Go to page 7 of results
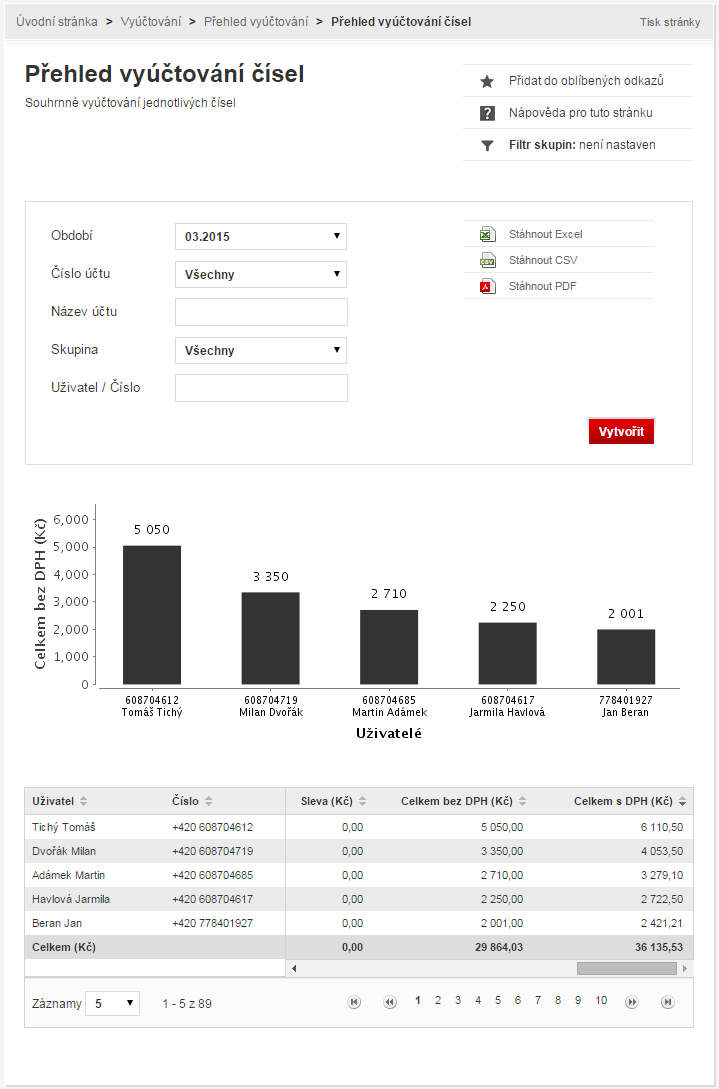 point(538,1000)
